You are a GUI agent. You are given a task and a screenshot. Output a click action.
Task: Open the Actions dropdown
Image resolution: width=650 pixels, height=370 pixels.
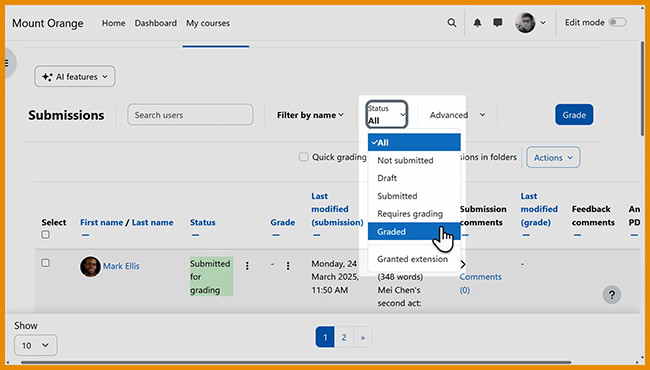553,157
